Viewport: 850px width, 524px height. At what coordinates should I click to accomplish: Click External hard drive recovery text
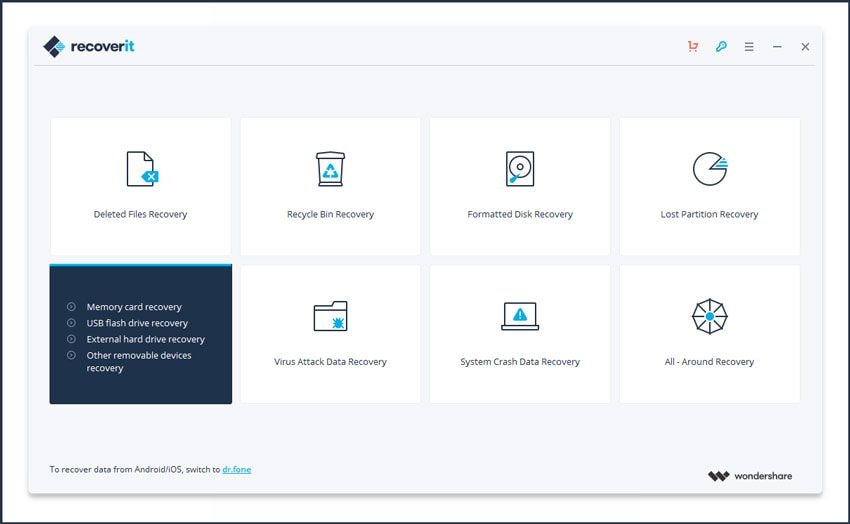click(x=146, y=339)
